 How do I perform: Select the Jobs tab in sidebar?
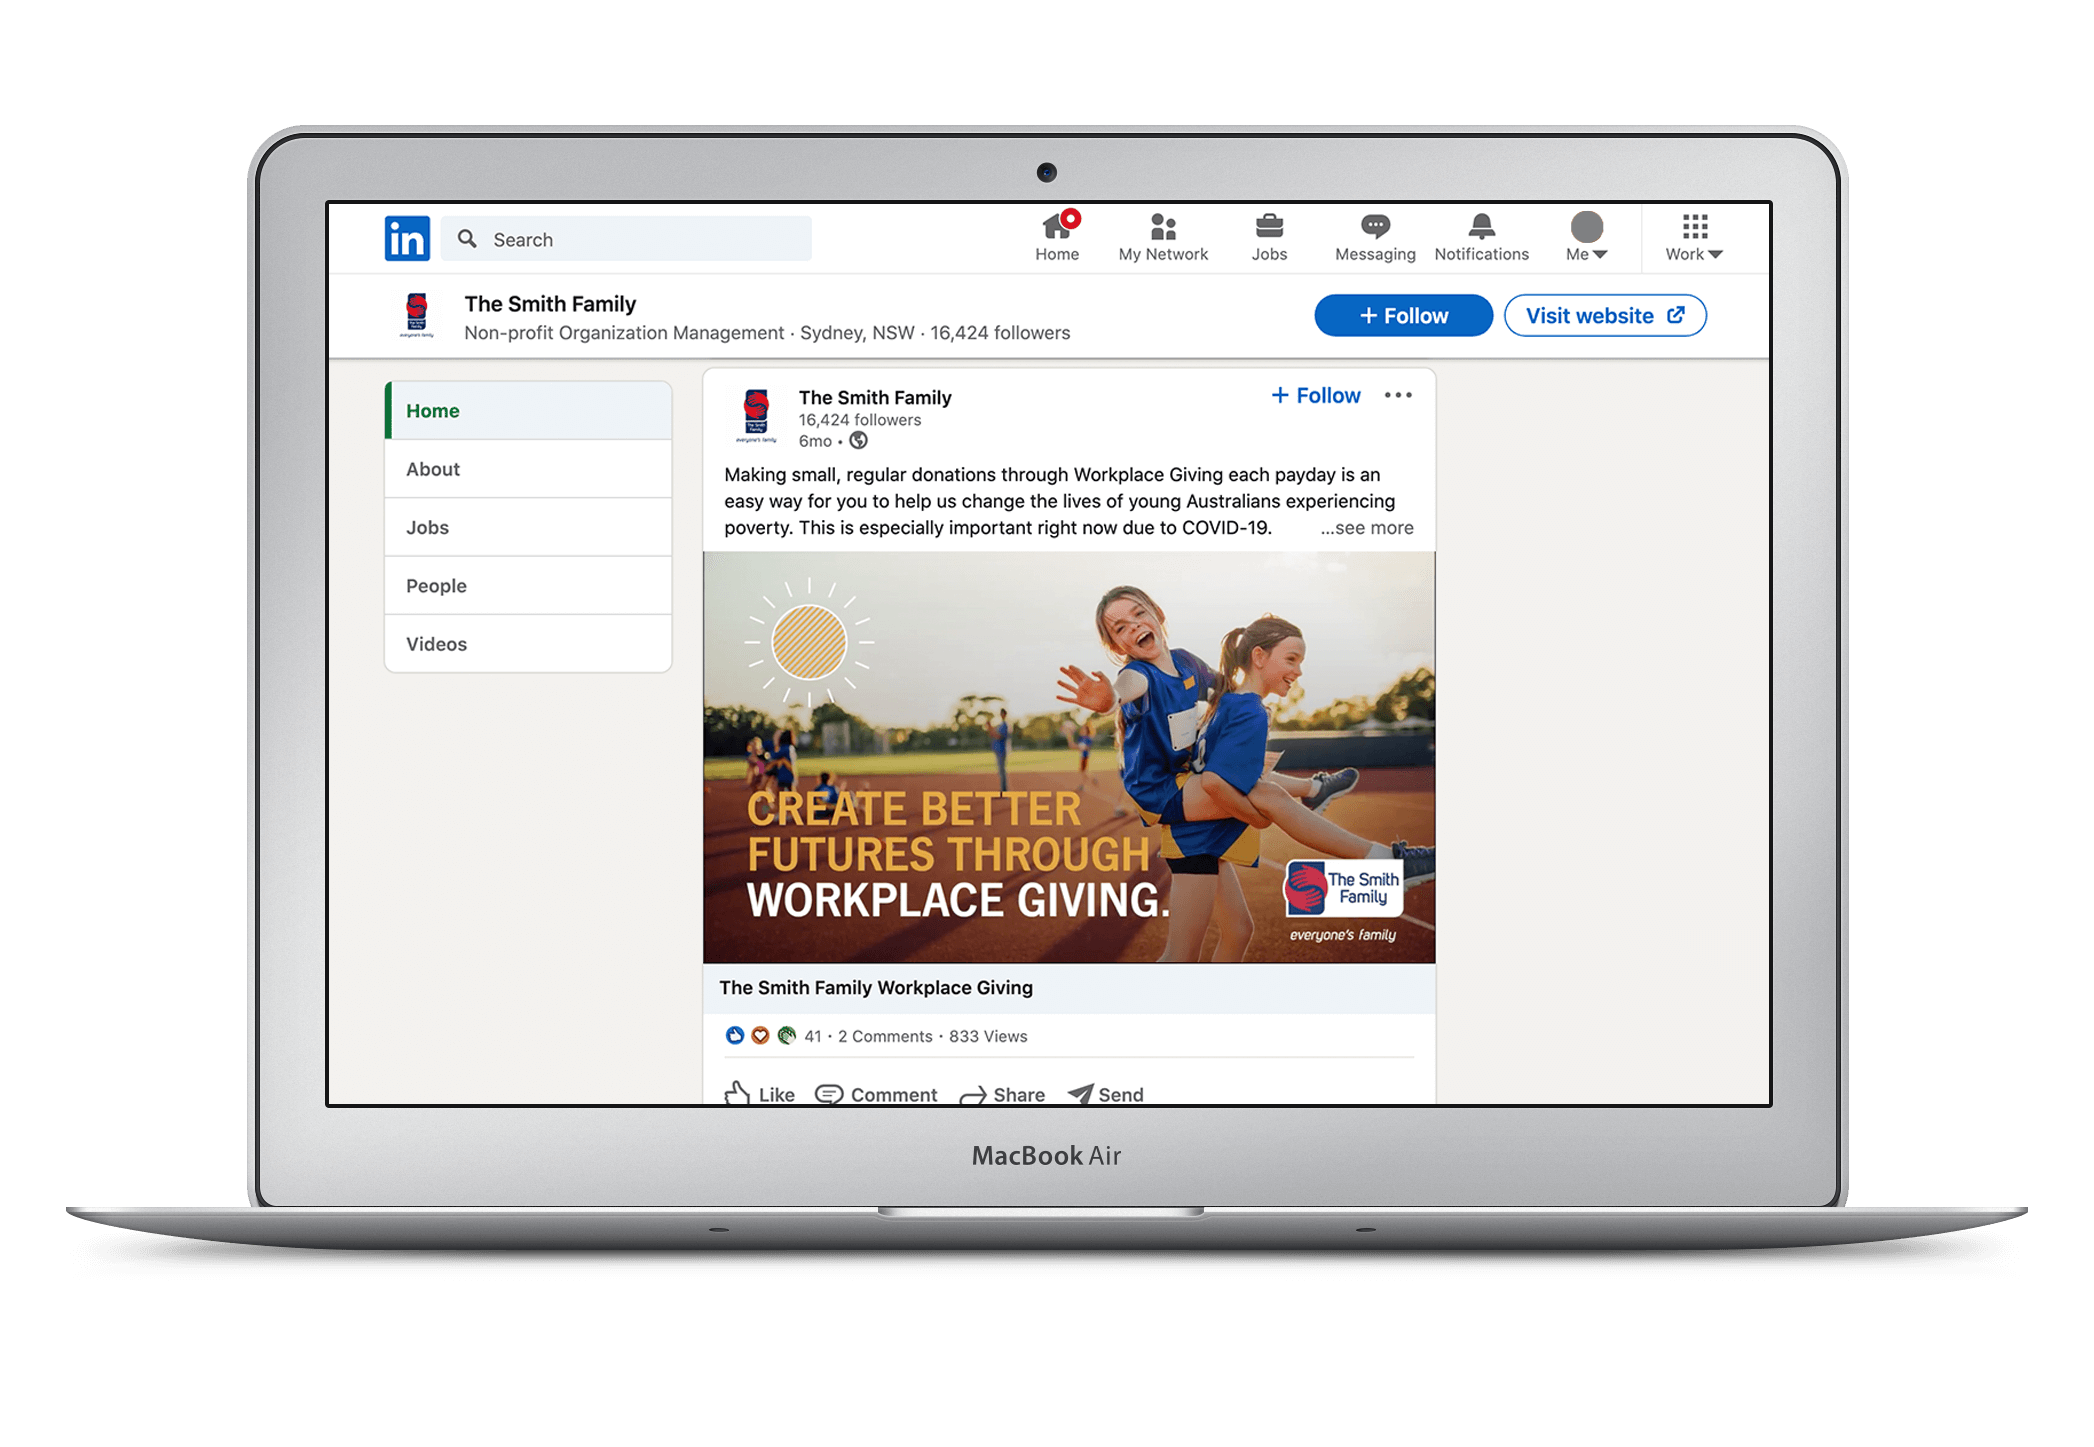point(528,527)
